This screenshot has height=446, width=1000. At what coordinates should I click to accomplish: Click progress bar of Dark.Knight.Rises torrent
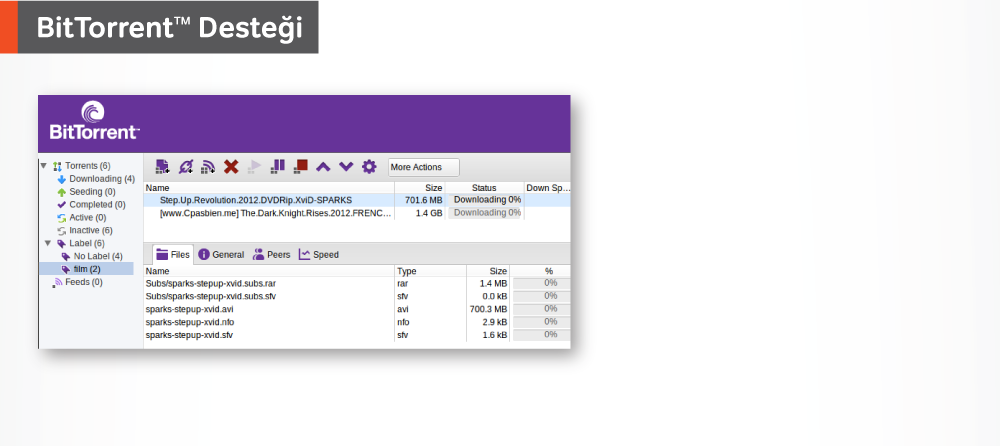tap(487, 212)
